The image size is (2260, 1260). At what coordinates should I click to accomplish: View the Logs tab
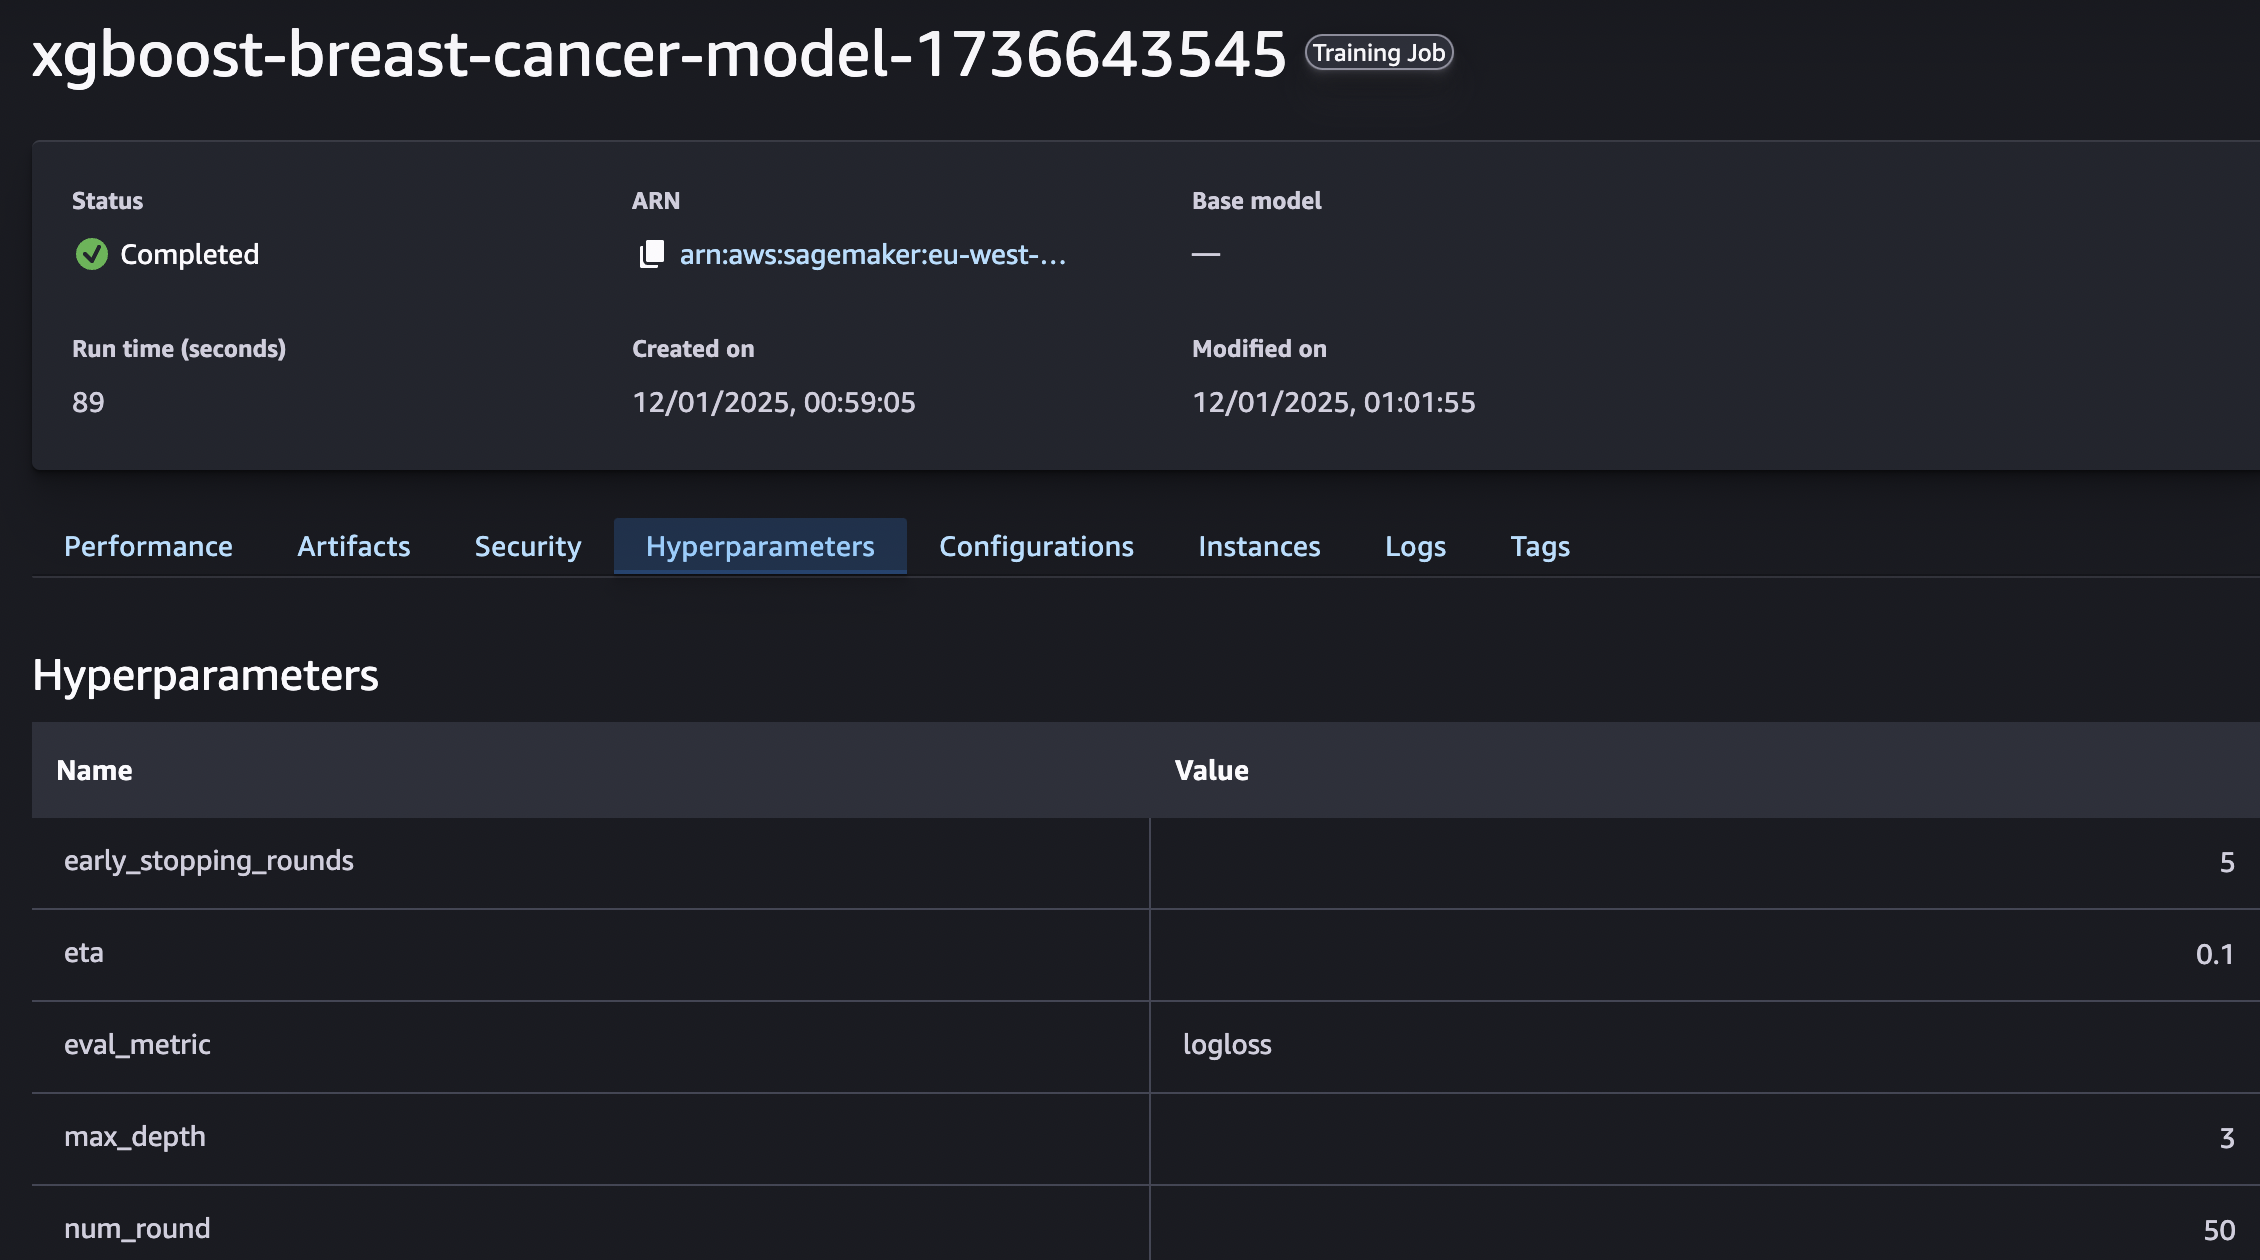(1415, 546)
